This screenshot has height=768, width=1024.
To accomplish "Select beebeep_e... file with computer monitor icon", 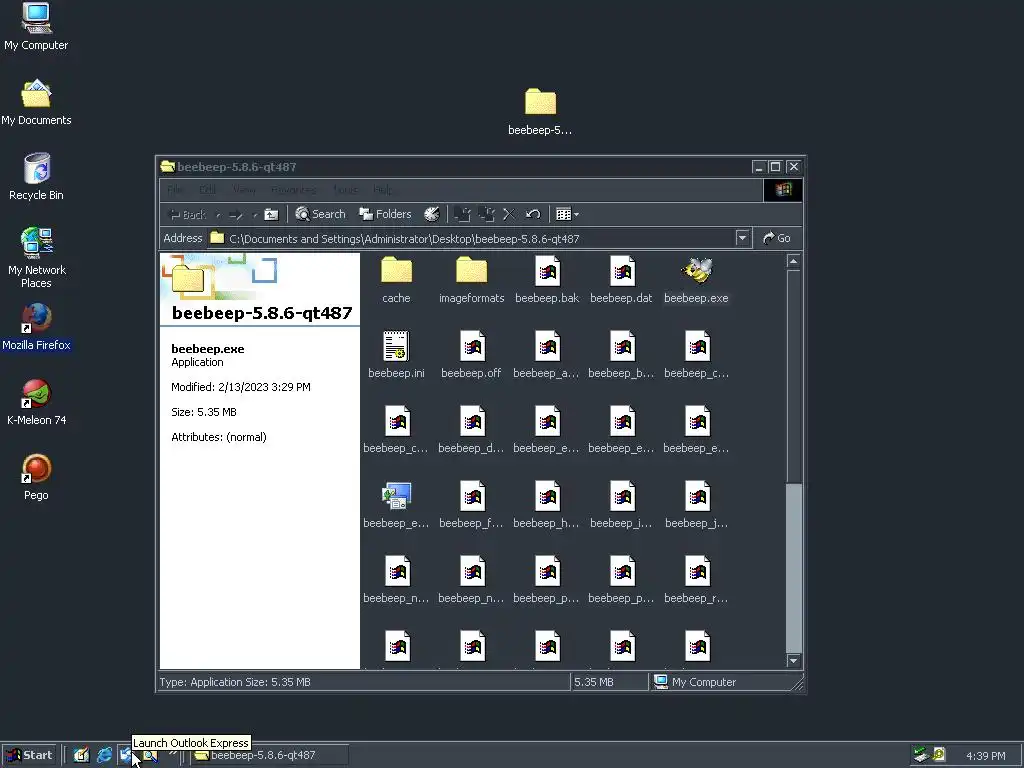I will tap(396, 505).
